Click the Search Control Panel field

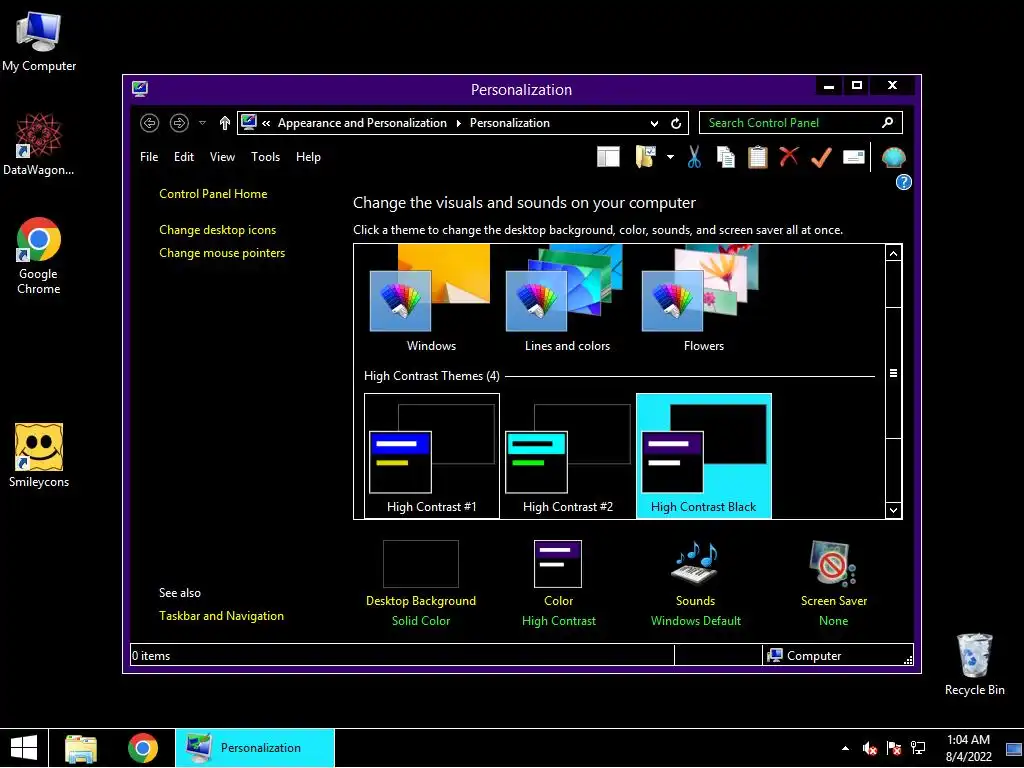tap(801, 123)
